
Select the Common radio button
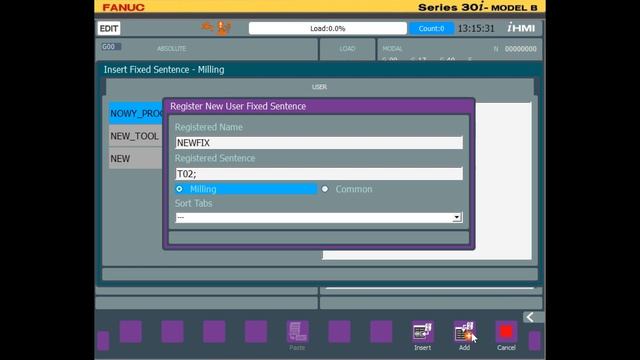click(325, 189)
